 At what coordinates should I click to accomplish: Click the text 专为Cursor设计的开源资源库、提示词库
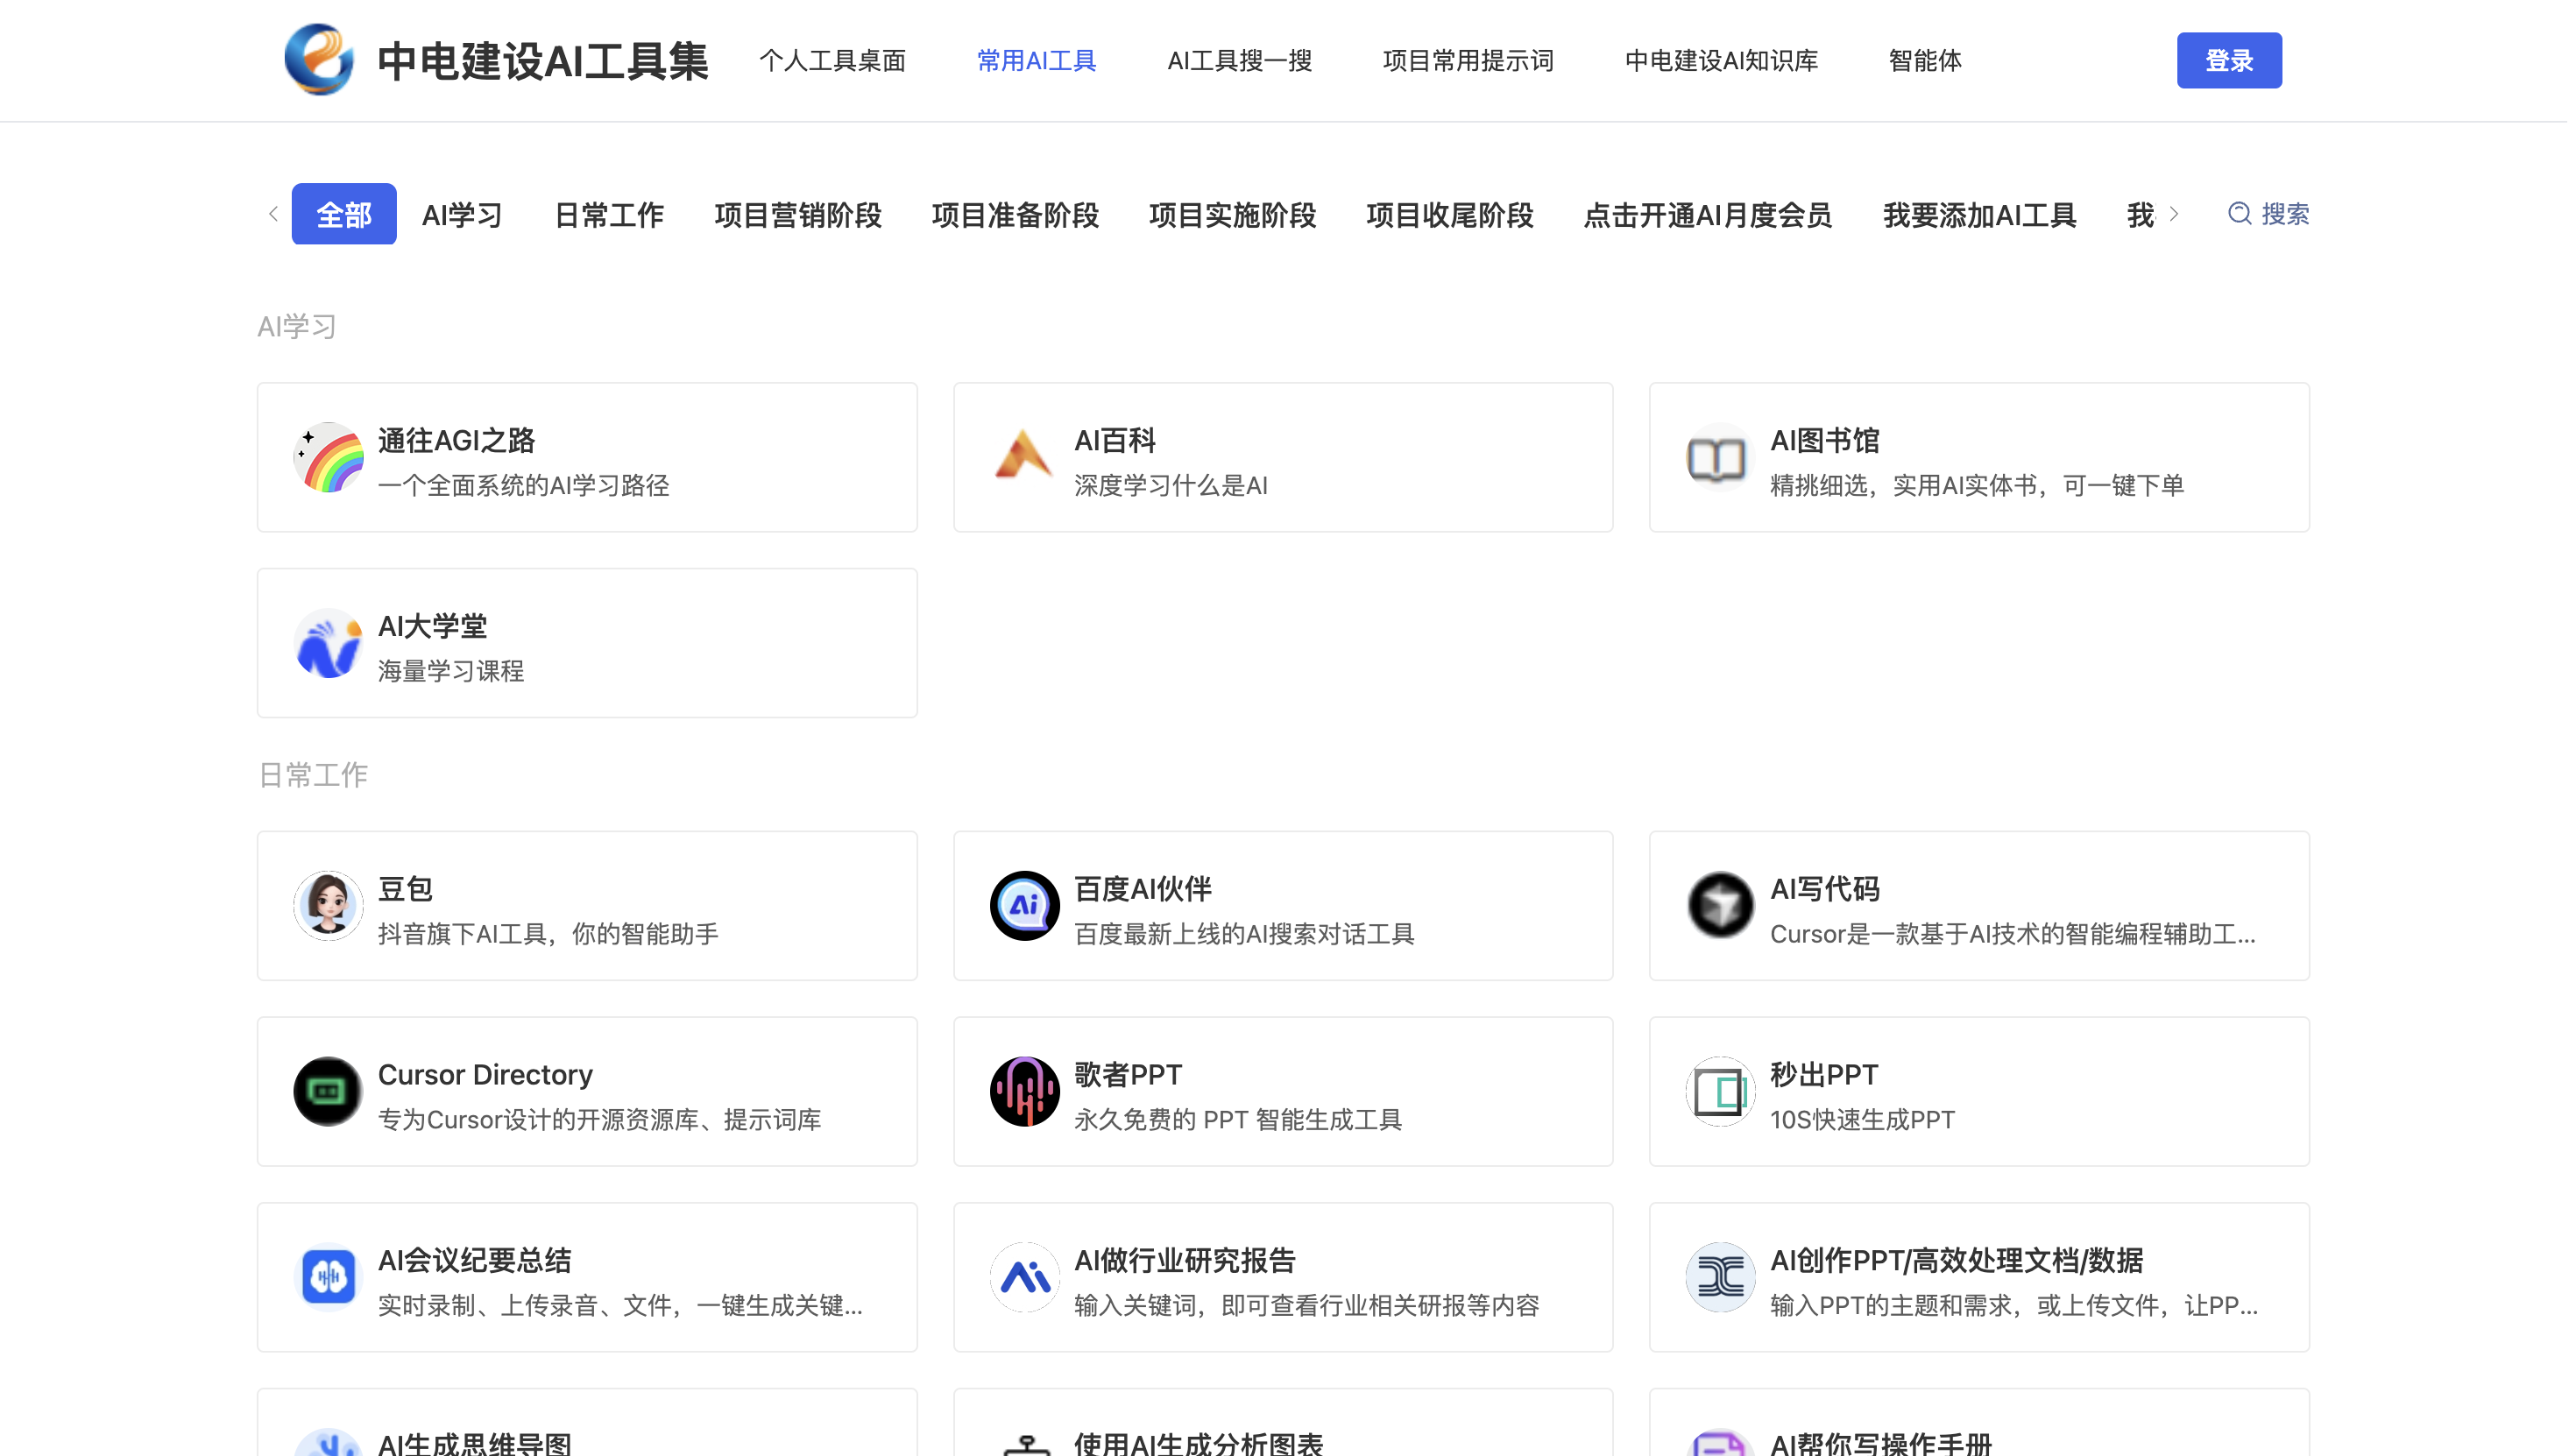601,1122
